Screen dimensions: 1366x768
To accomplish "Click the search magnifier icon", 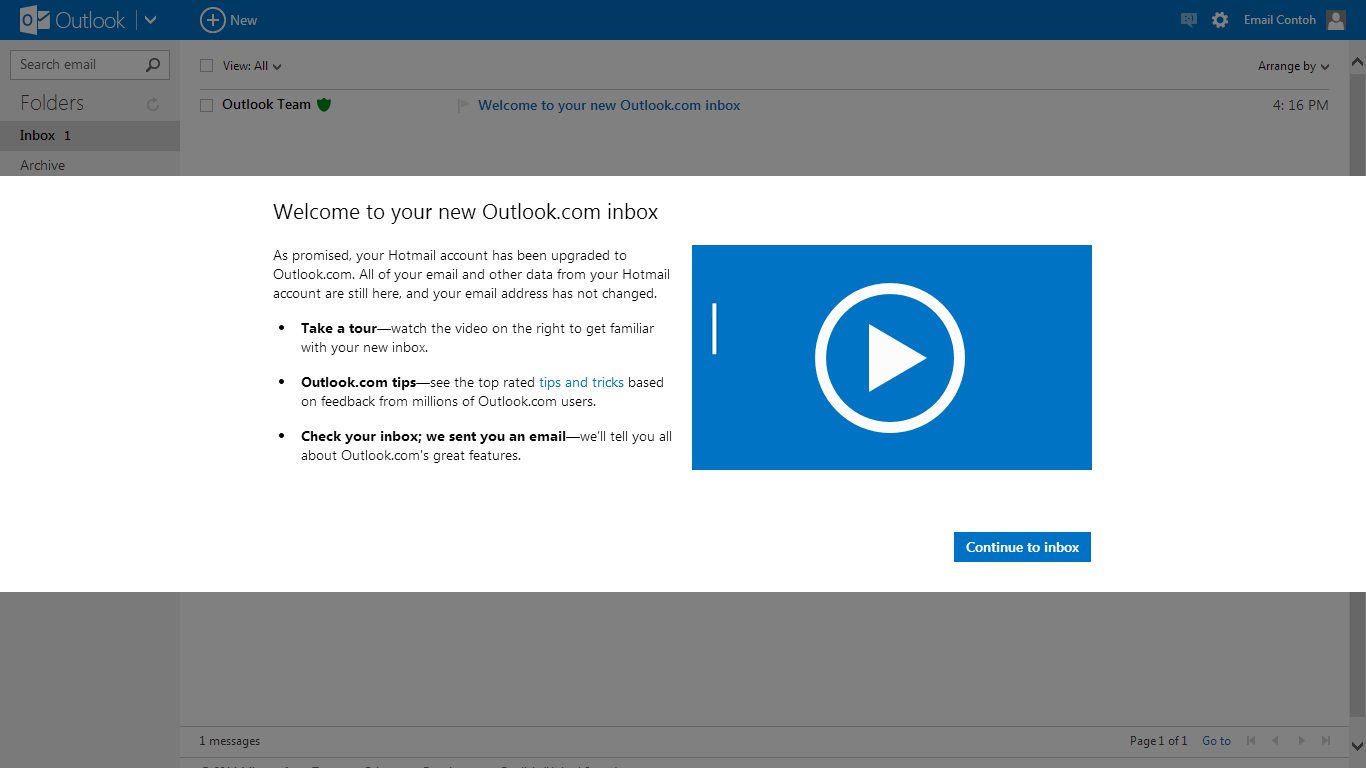I will pyautogui.click(x=153, y=65).
